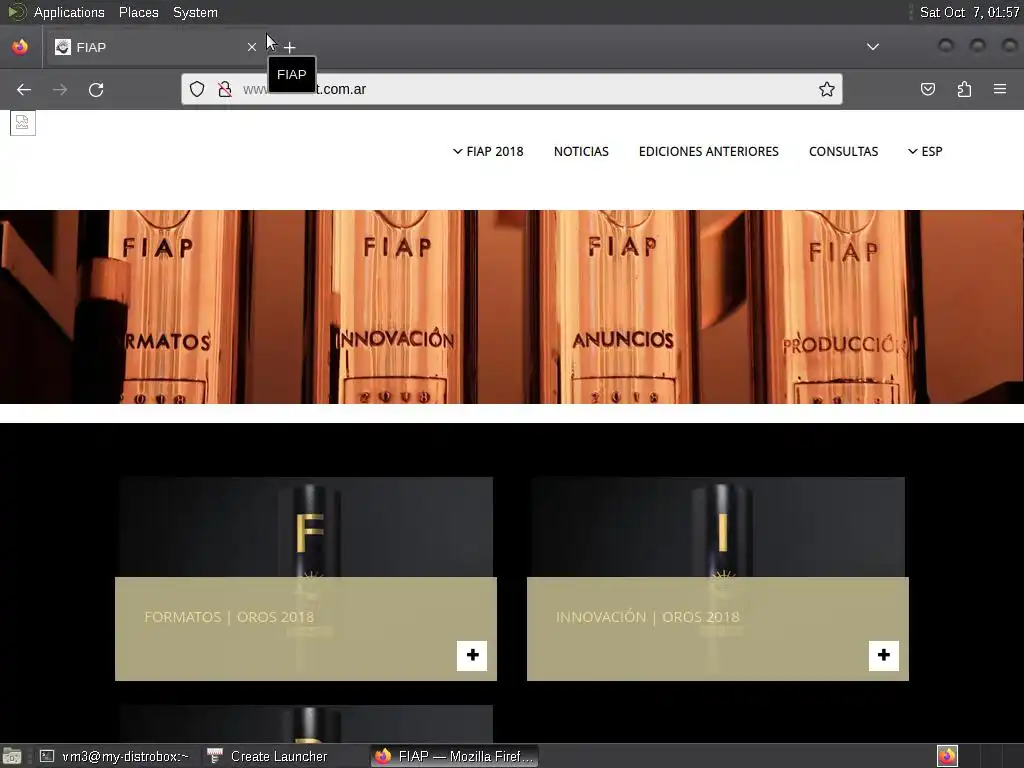The width and height of the screenshot is (1024, 768).
Task: List all tabs with the chevron button
Action: (872, 47)
